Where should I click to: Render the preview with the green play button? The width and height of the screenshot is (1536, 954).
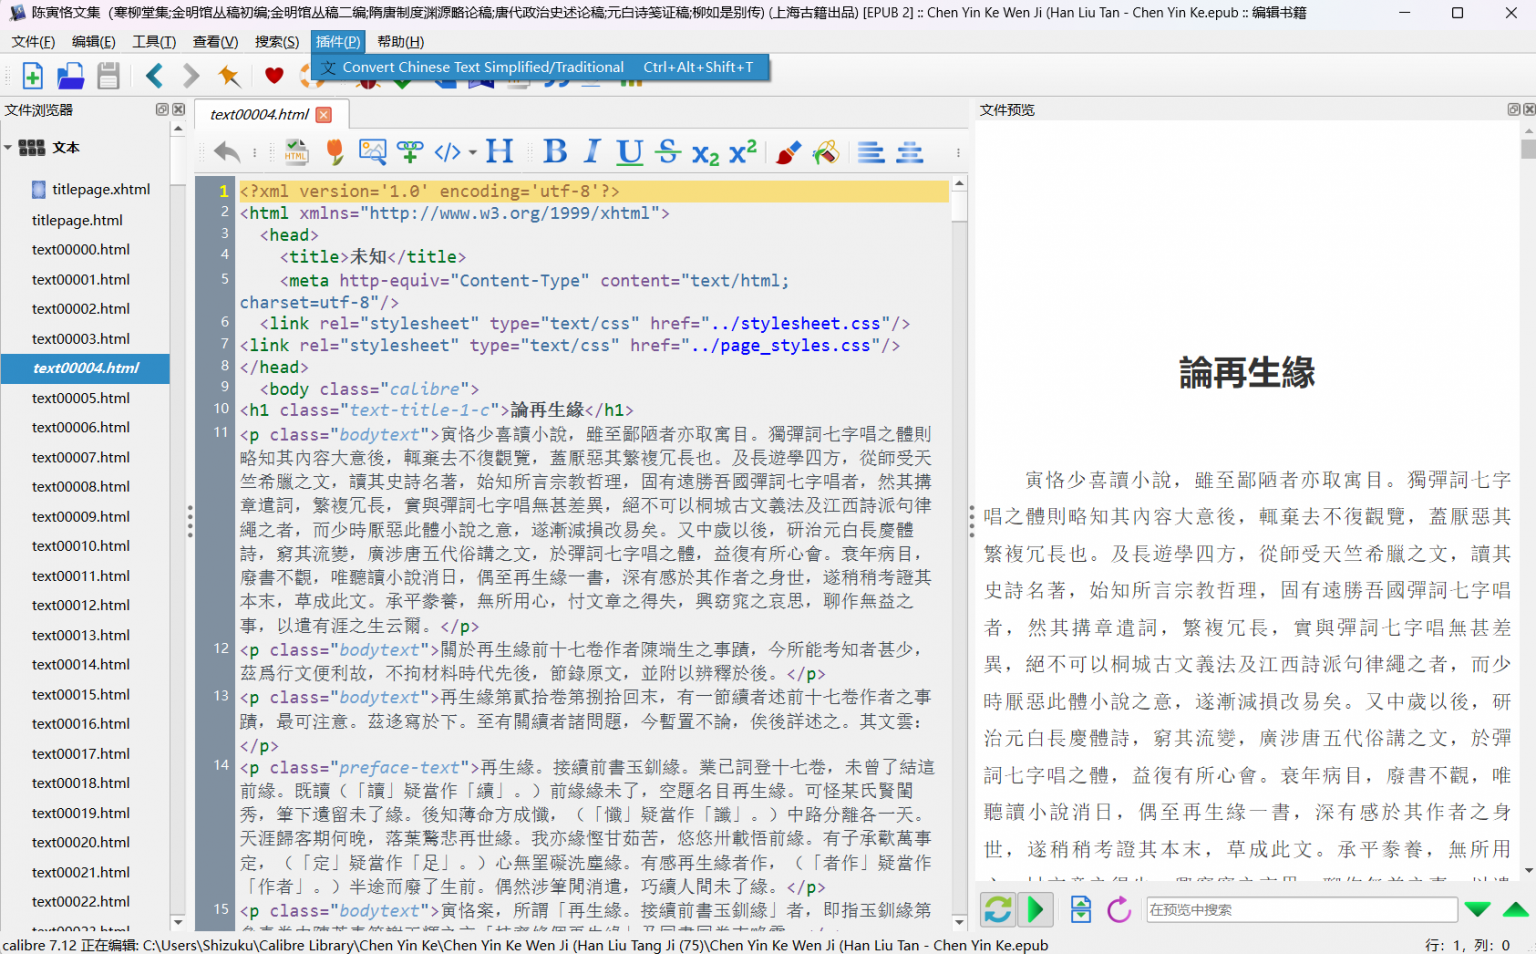(x=1036, y=910)
